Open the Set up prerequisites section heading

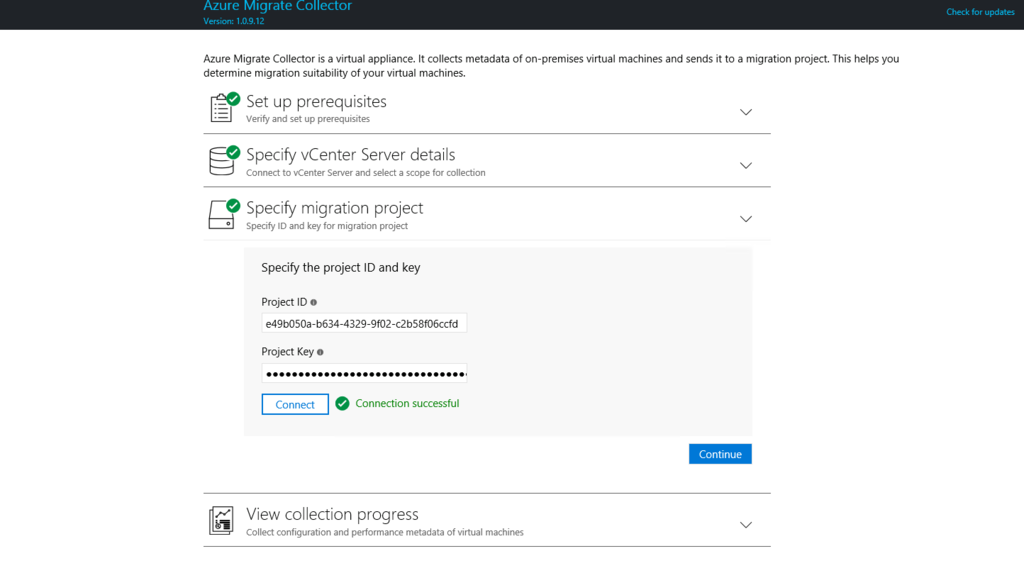tap(316, 102)
